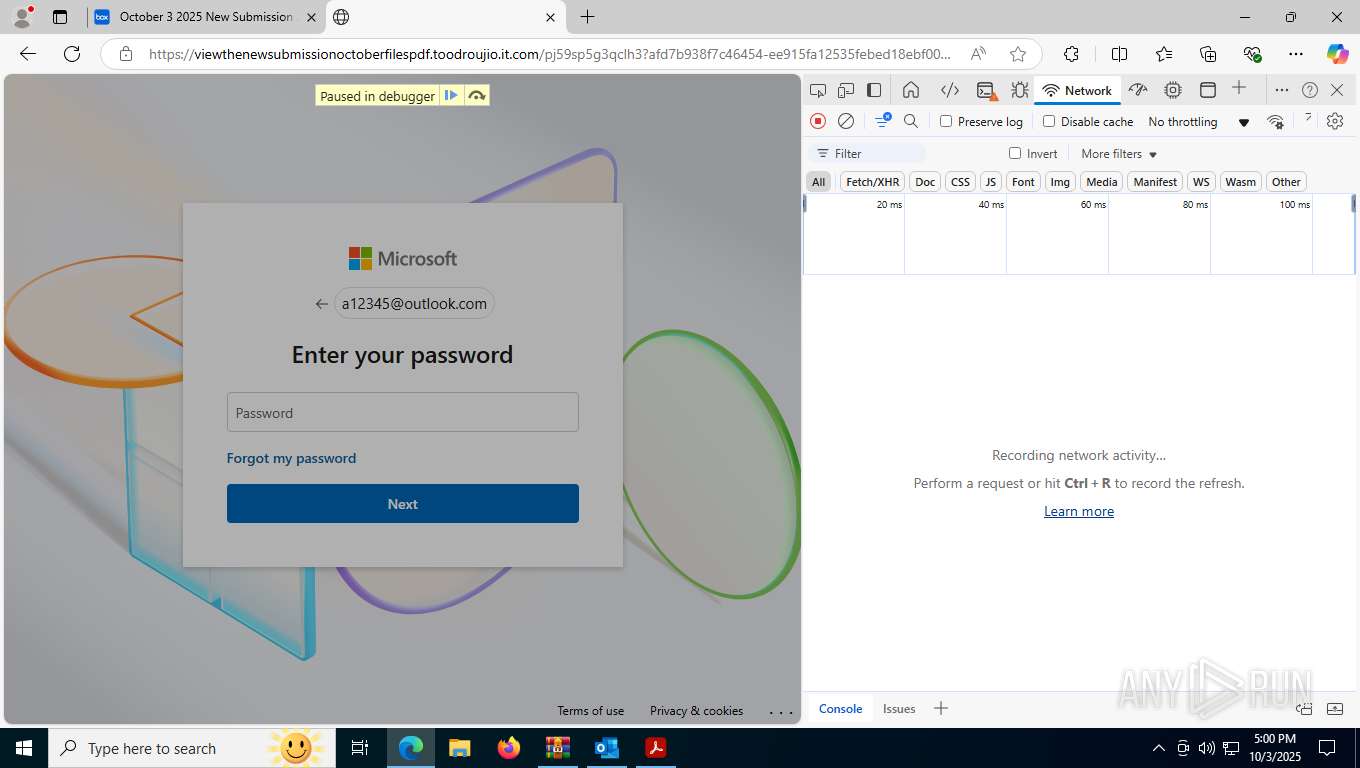Check the Invert filter checkbox
The image size is (1360, 768).
tap(1015, 153)
